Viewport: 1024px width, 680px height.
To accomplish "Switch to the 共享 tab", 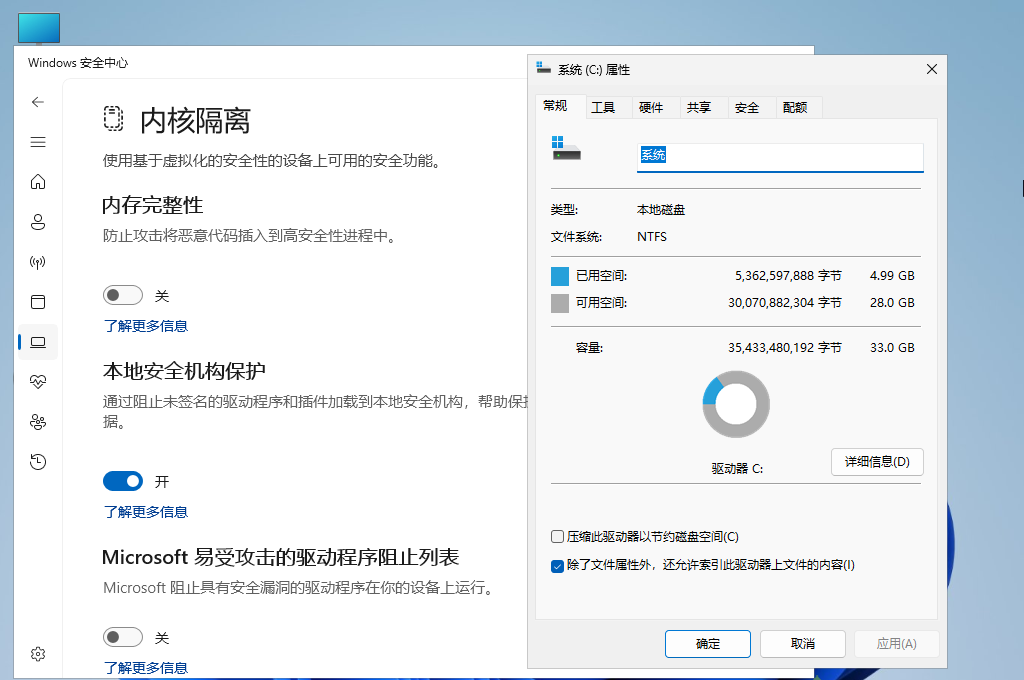I will coord(699,108).
